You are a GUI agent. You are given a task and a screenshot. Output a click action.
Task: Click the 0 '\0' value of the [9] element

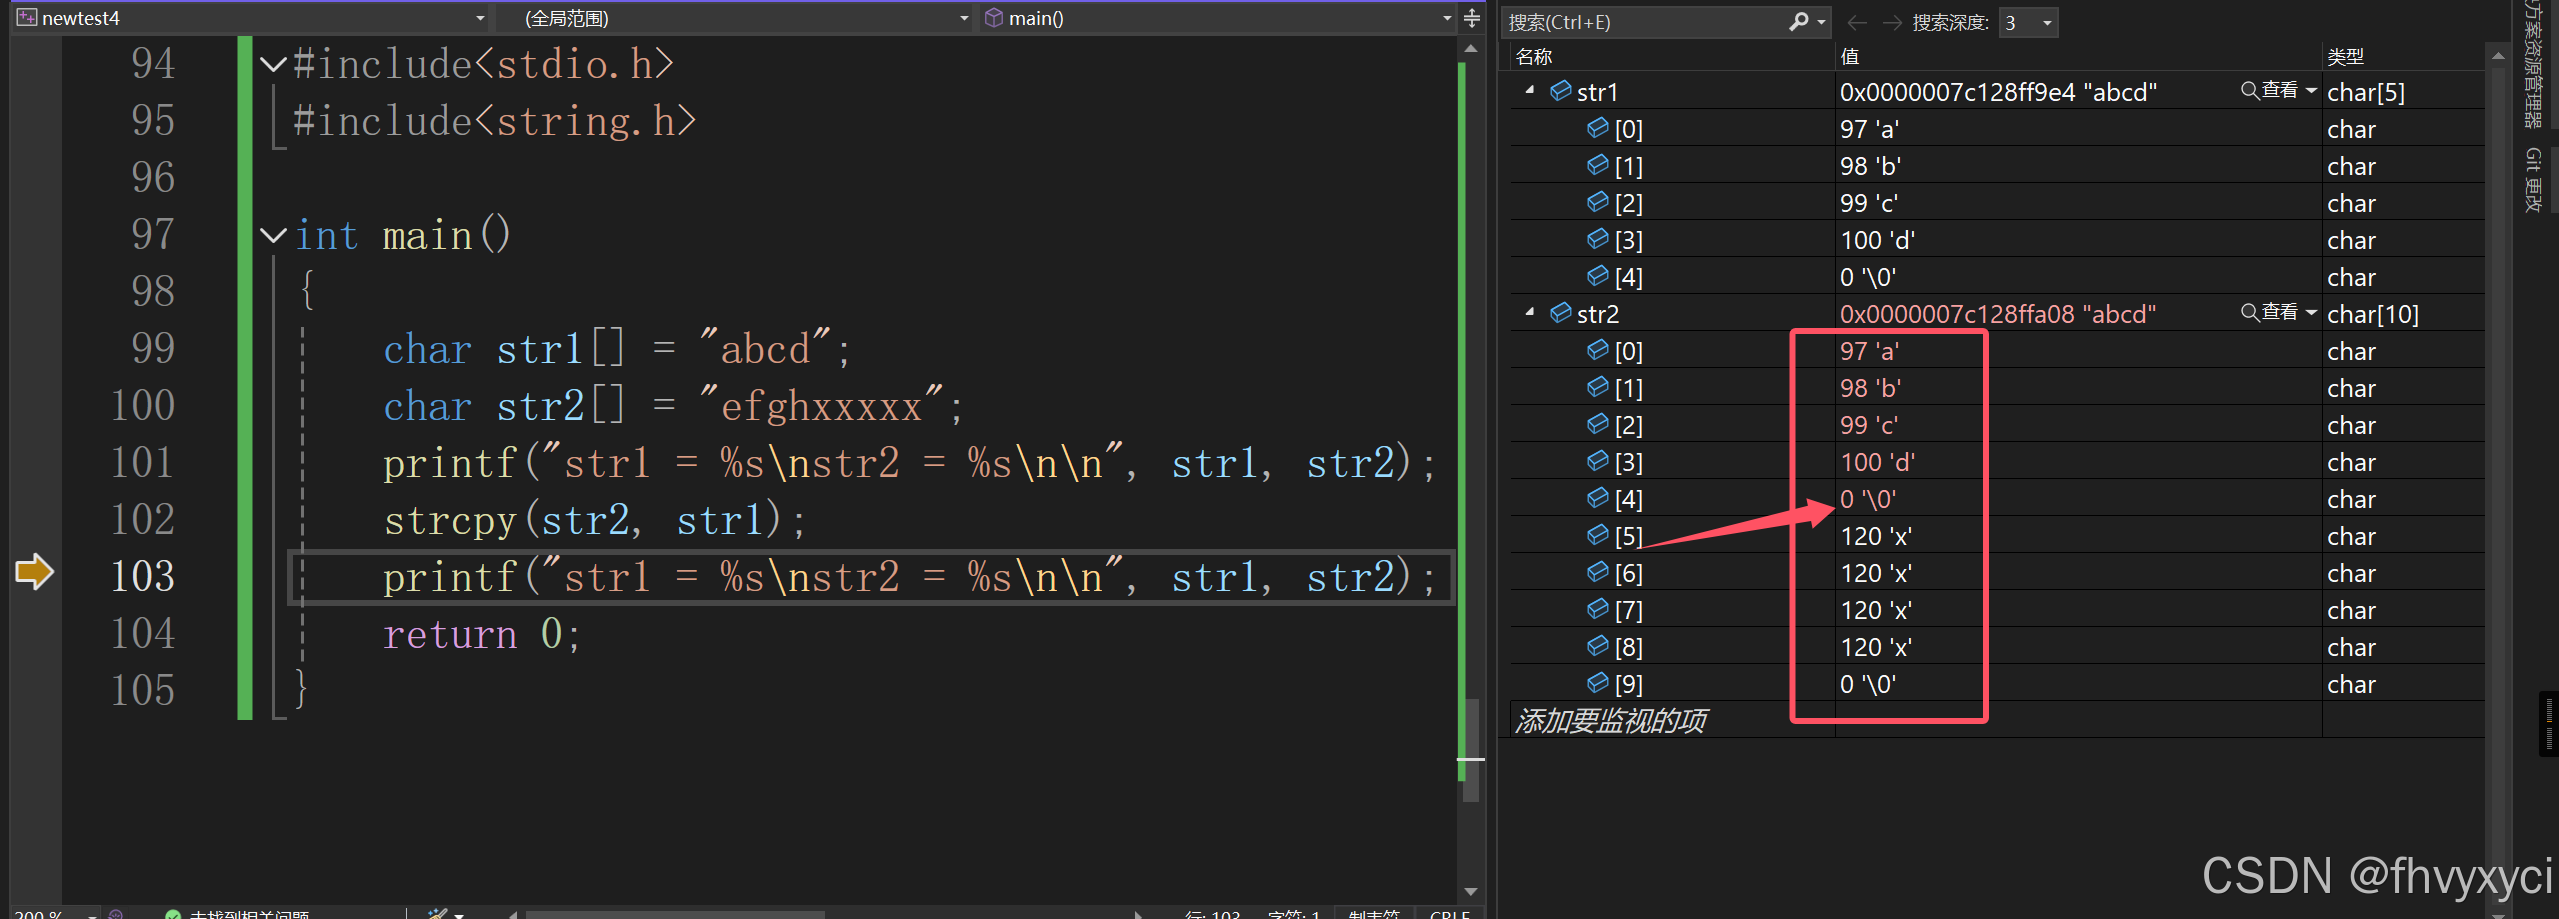(1868, 684)
